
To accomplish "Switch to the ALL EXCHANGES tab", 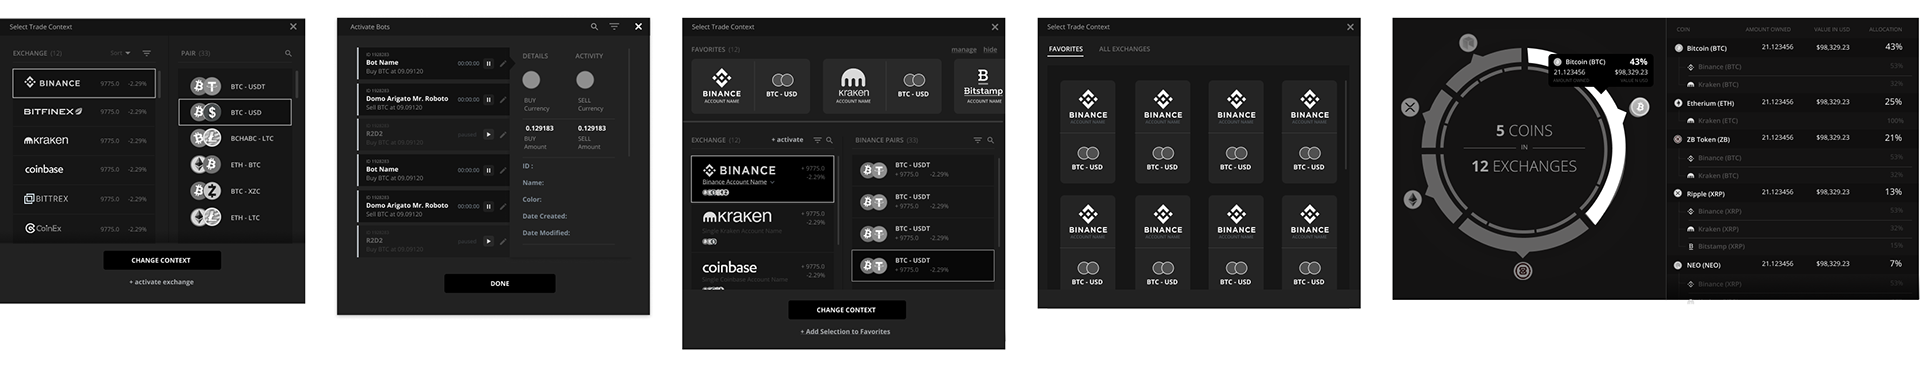I will point(1124,49).
